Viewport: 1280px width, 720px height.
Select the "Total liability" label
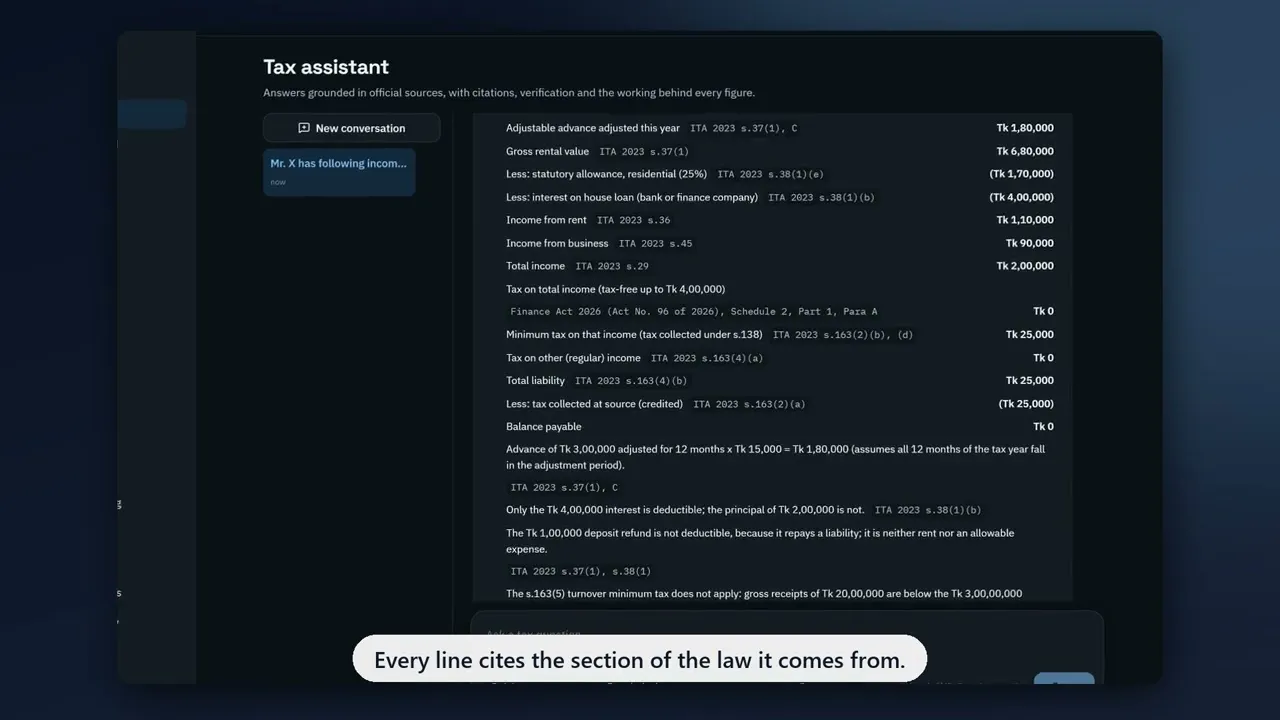pos(536,381)
